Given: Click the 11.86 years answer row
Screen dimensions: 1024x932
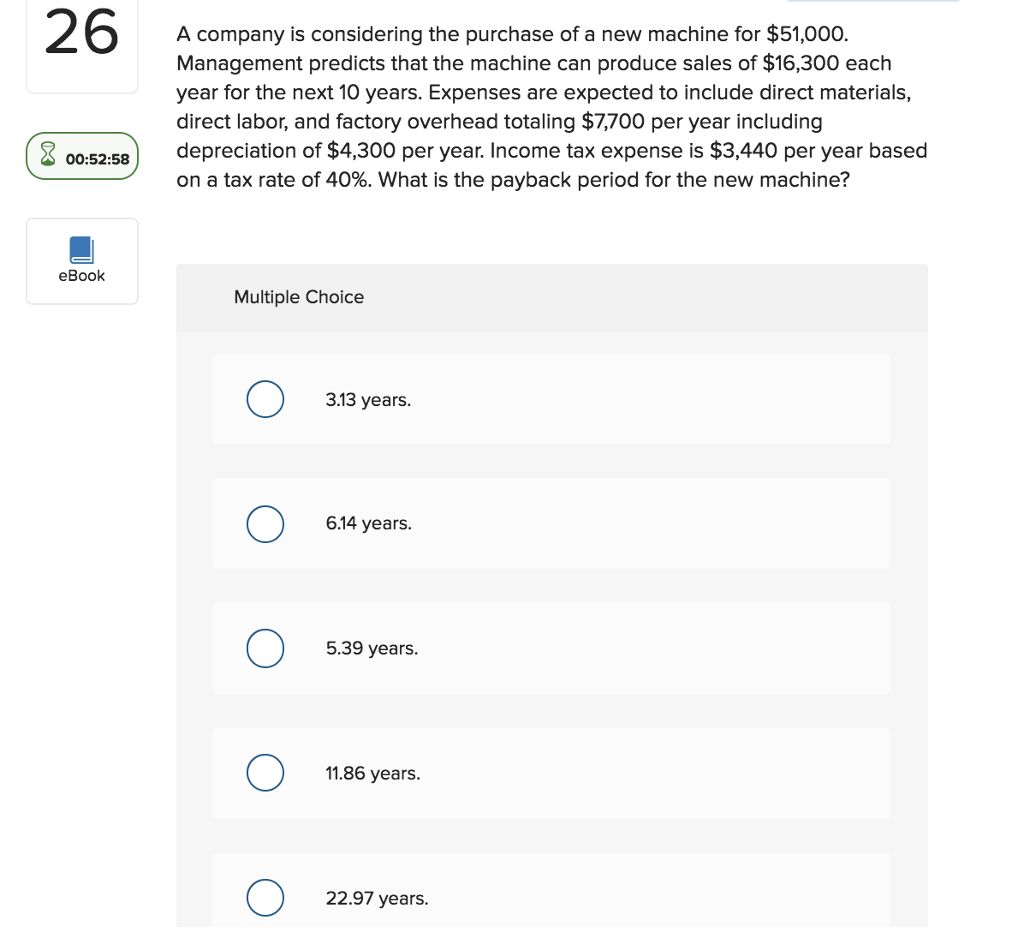Looking at the screenshot, I should [550, 772].
